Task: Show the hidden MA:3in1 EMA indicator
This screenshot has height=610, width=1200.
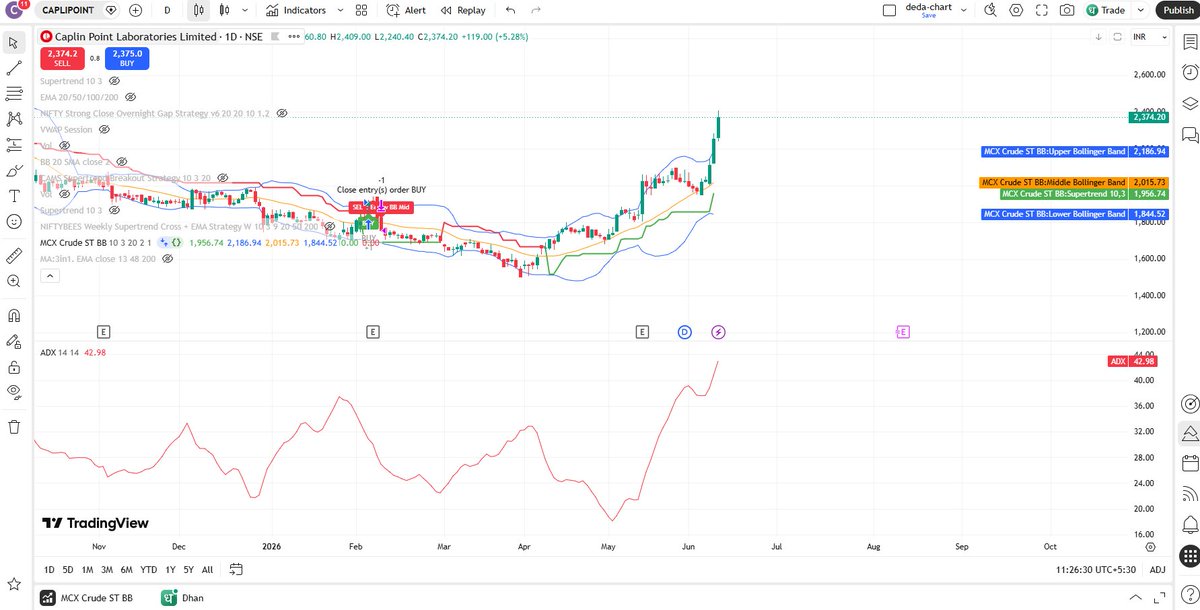Action: [x=168, y=258]
